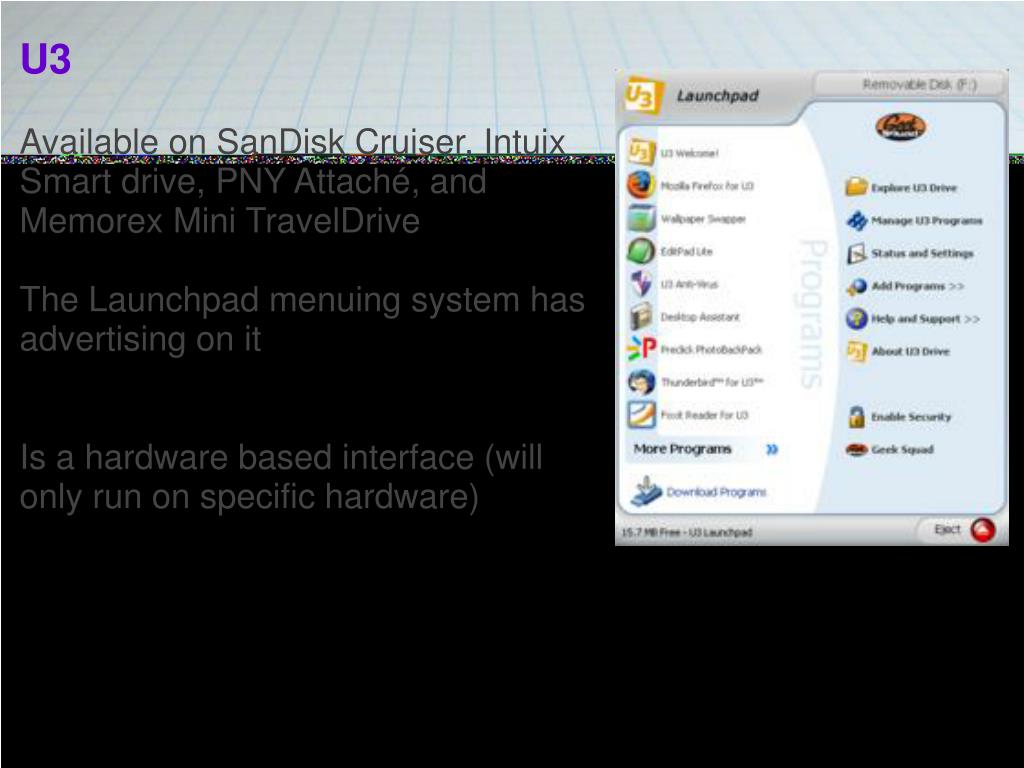Click the Geek Squad logo at top

901,126
